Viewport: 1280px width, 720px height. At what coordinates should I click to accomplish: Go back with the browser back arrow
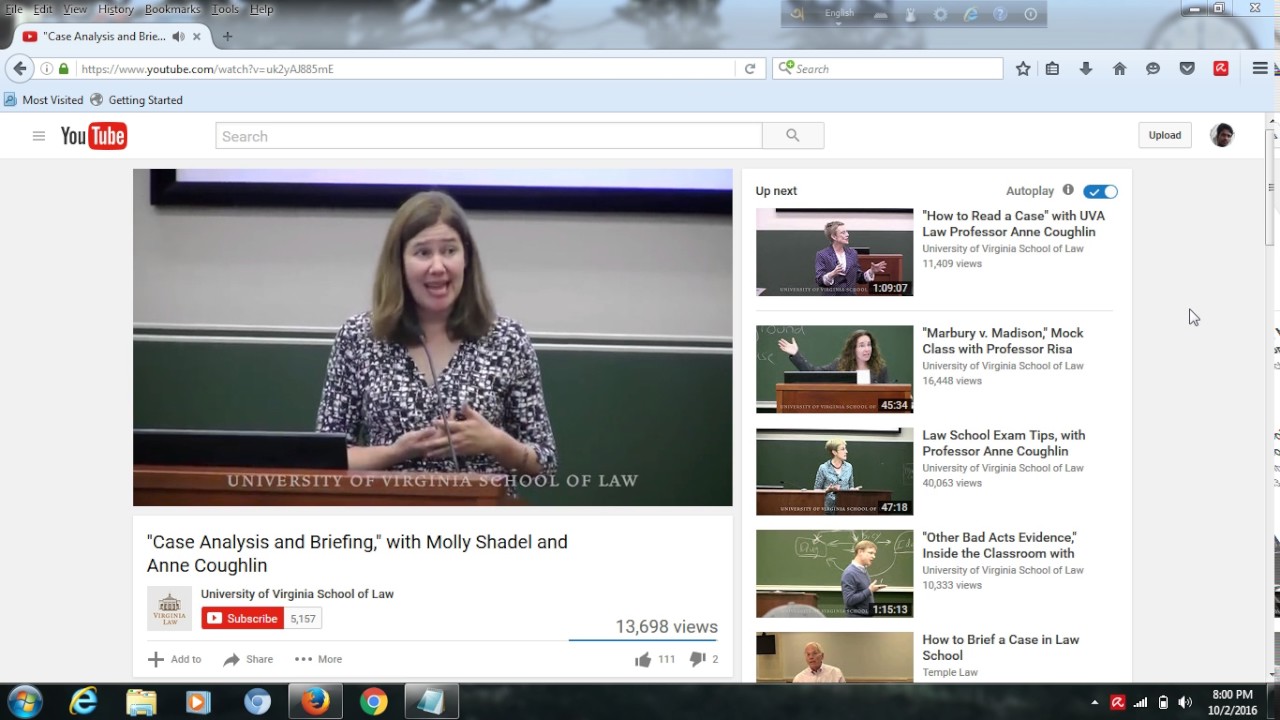pyautogui.click(x=20, y=69)
